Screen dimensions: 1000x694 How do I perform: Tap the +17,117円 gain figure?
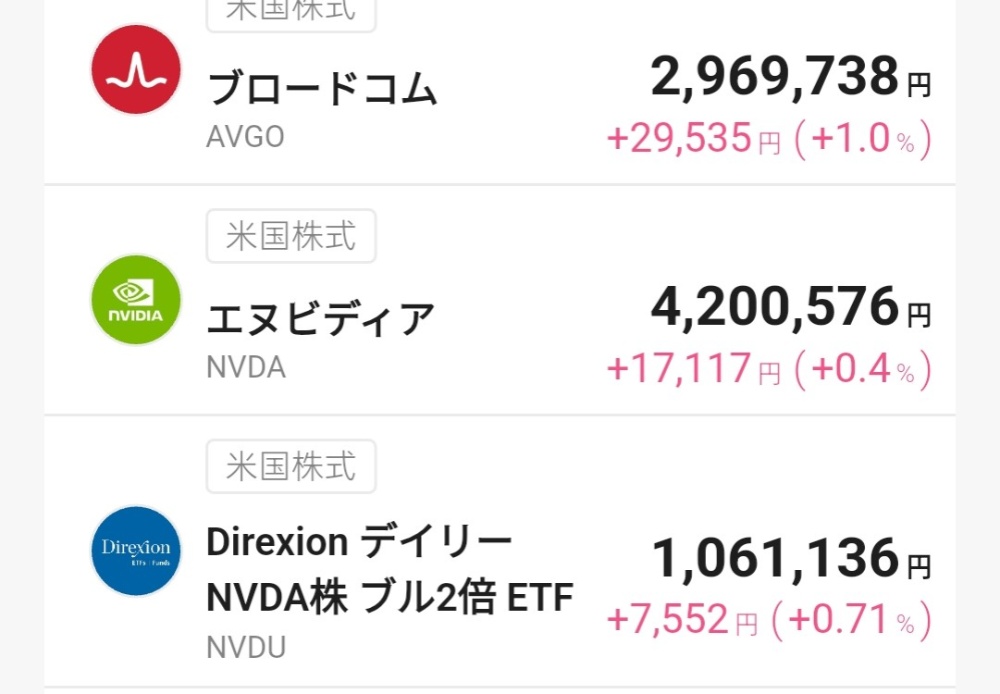point(694,369)
